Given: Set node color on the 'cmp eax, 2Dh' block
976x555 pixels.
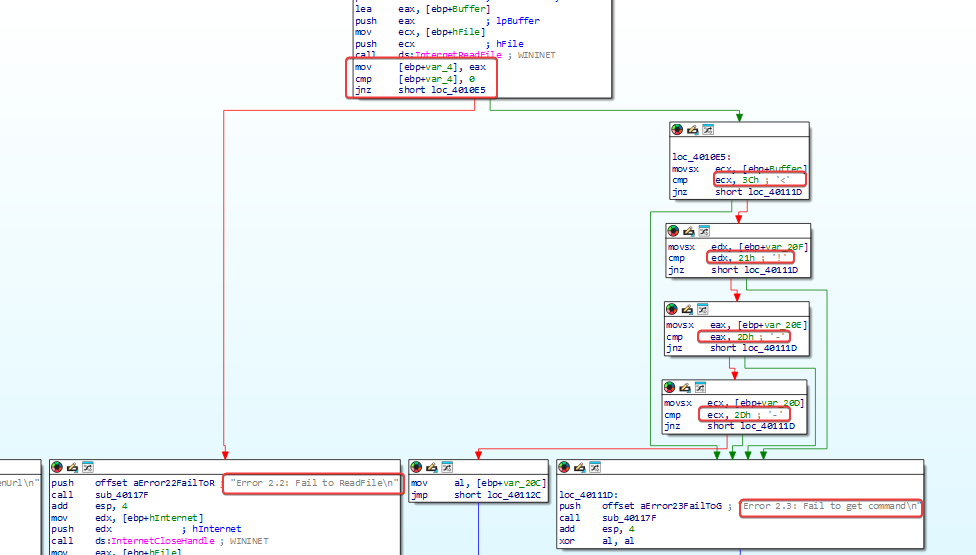Looking at the screenshot, I should tap(672, 309).
